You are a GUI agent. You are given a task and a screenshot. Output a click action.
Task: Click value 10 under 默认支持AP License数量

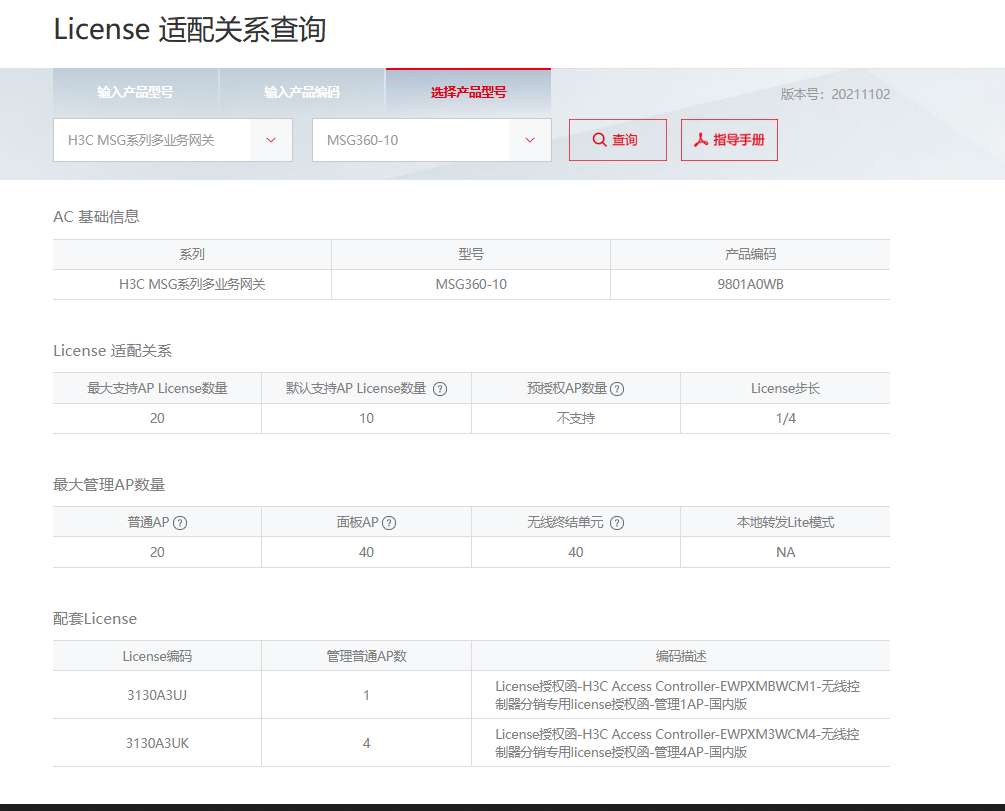coord(367,419)
